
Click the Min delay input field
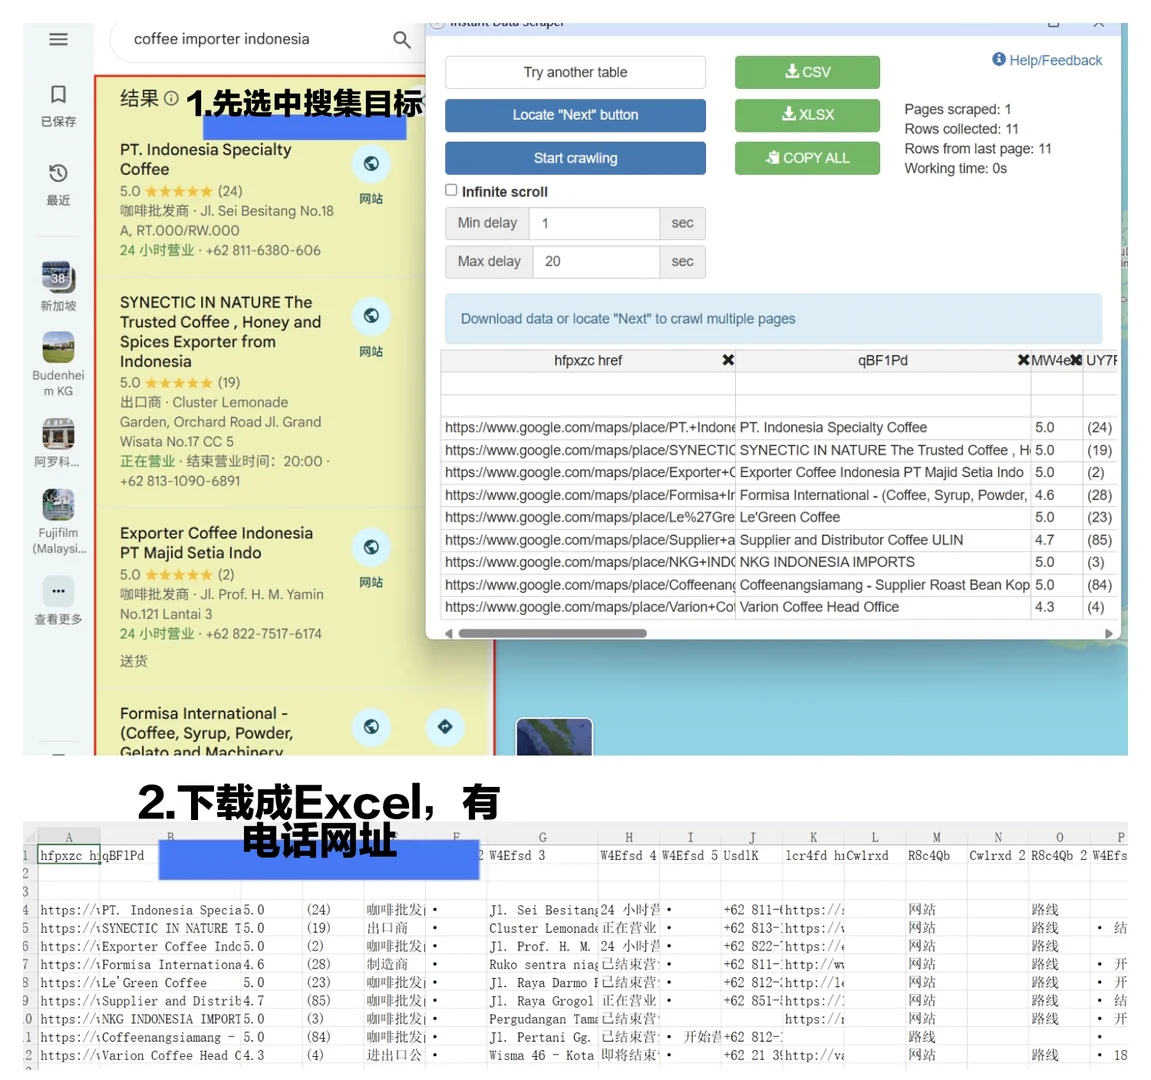point(595,223)
